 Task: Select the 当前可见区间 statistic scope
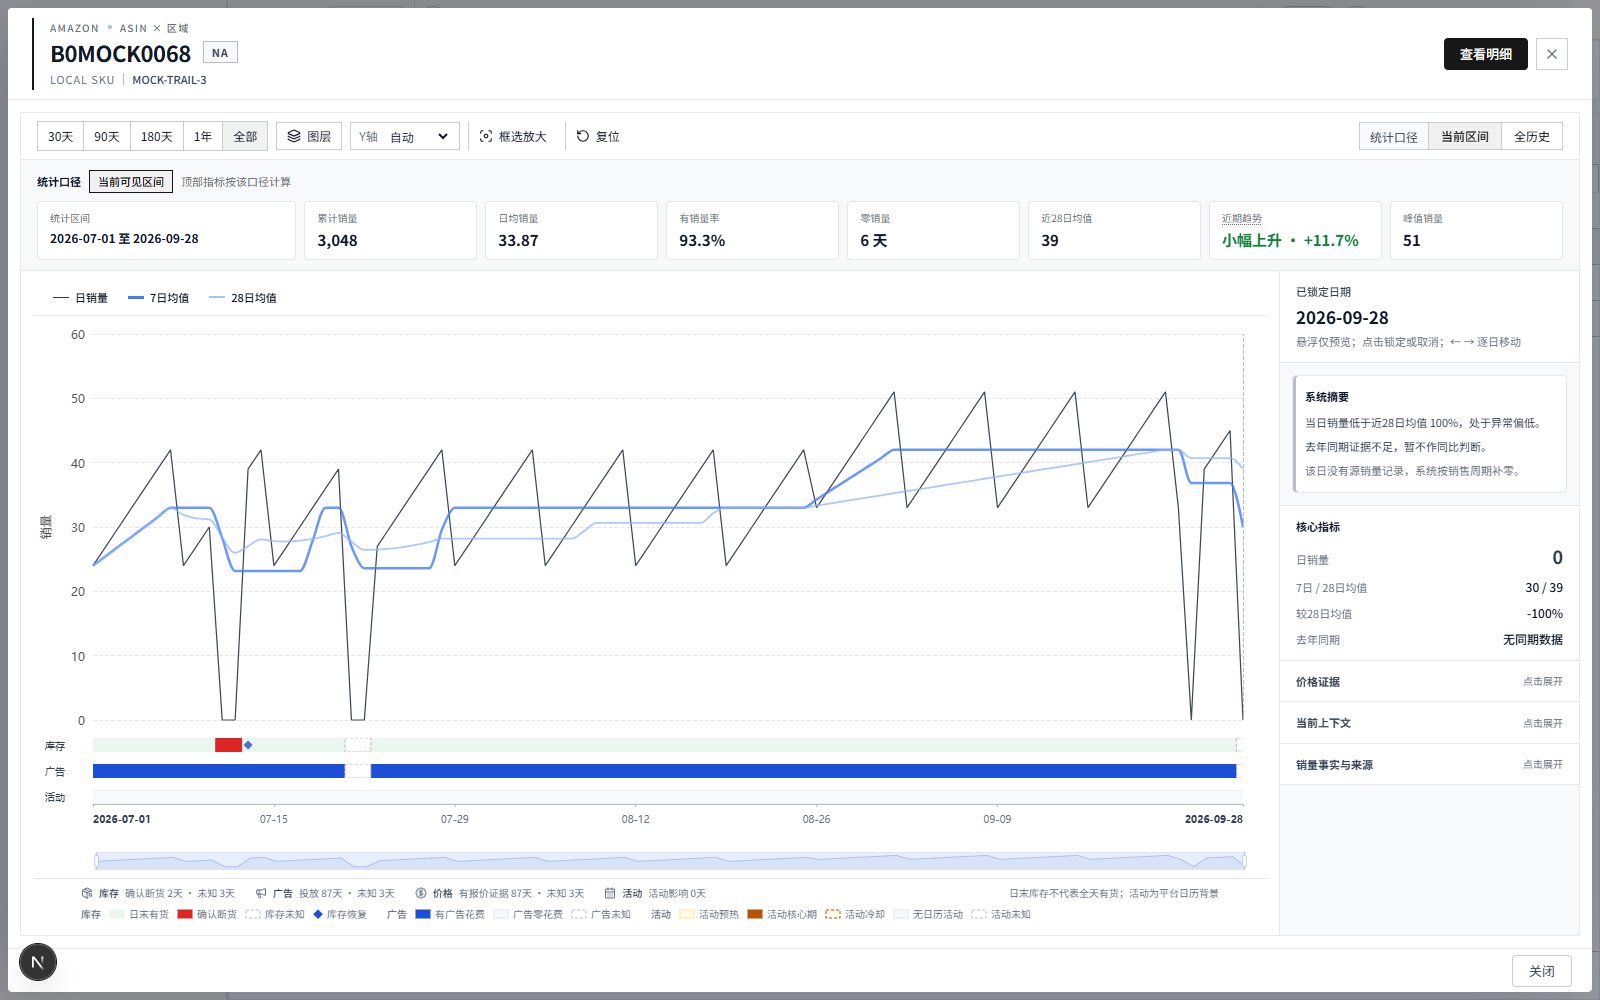pos(131,182)
